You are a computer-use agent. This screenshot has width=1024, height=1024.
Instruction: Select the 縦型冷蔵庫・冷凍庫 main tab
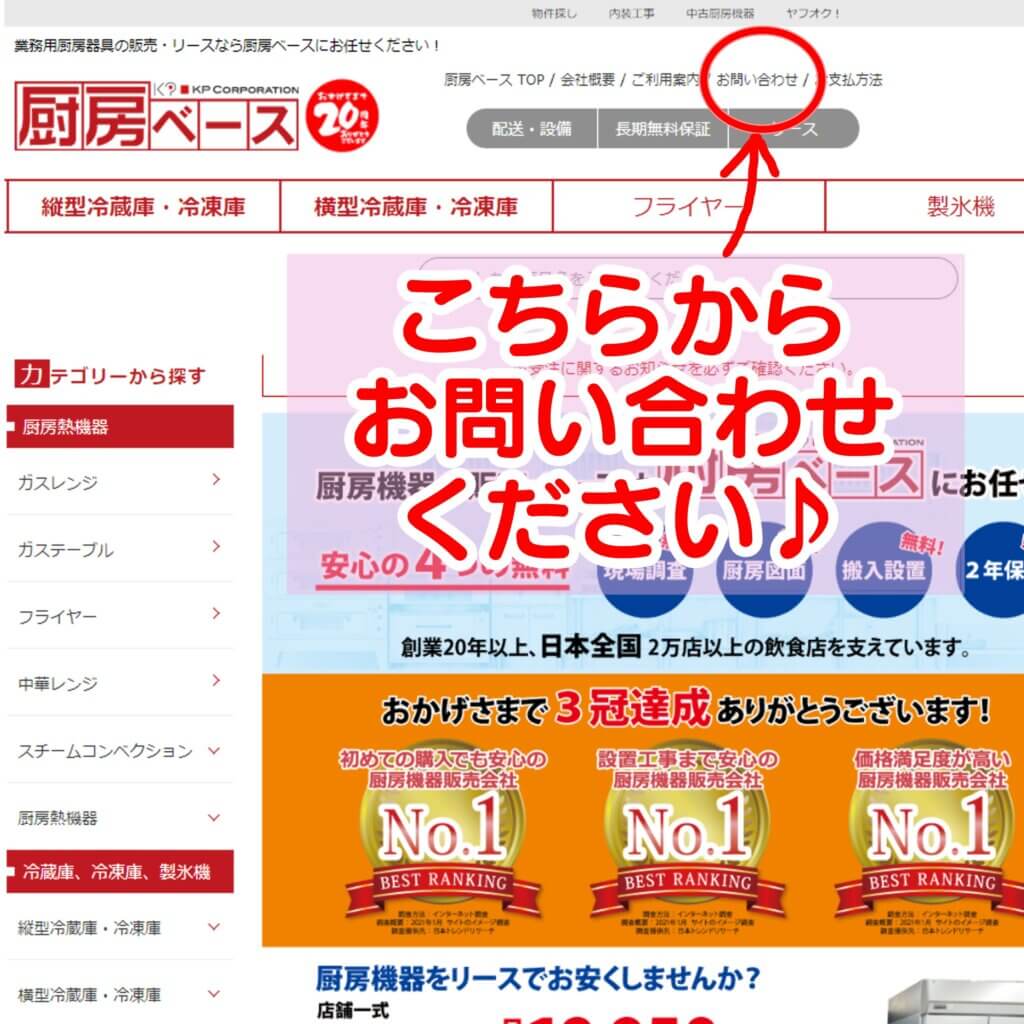click(143, 206)
